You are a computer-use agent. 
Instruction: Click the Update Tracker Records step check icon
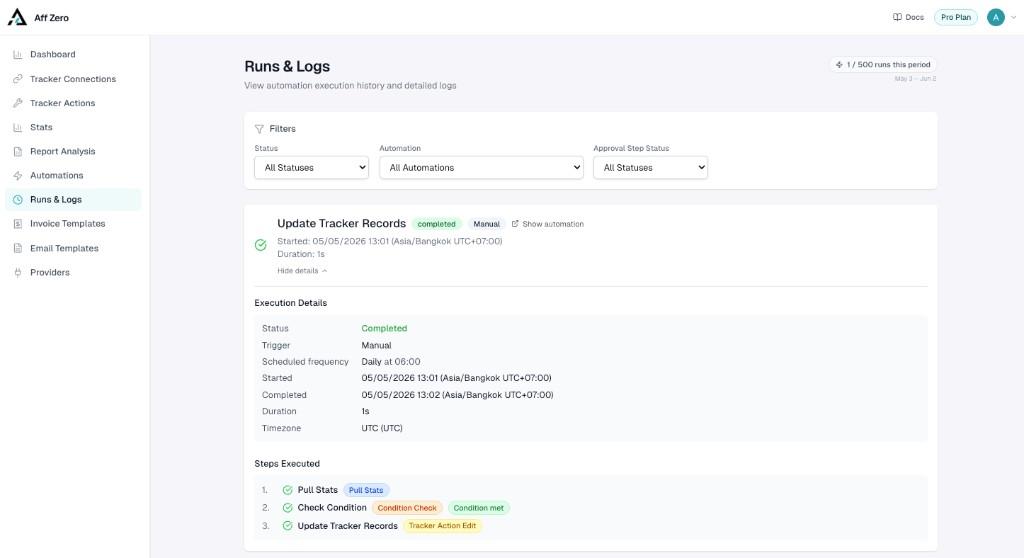coord(287,526)
